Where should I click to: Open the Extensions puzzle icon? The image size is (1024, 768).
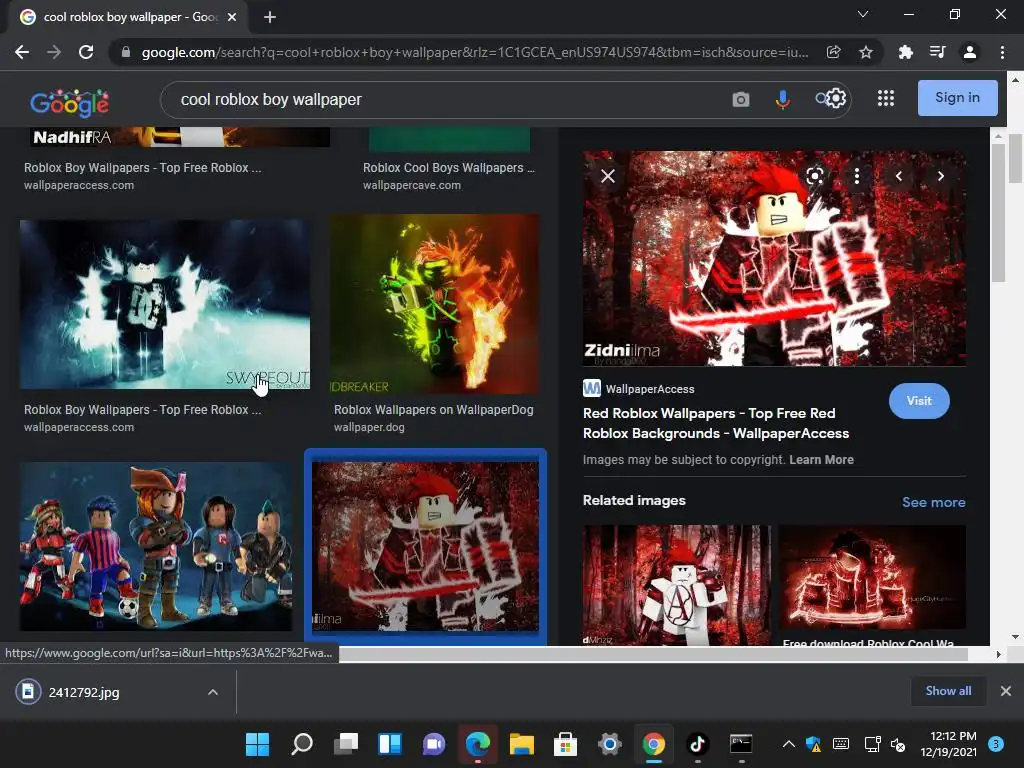pos(905,52)
